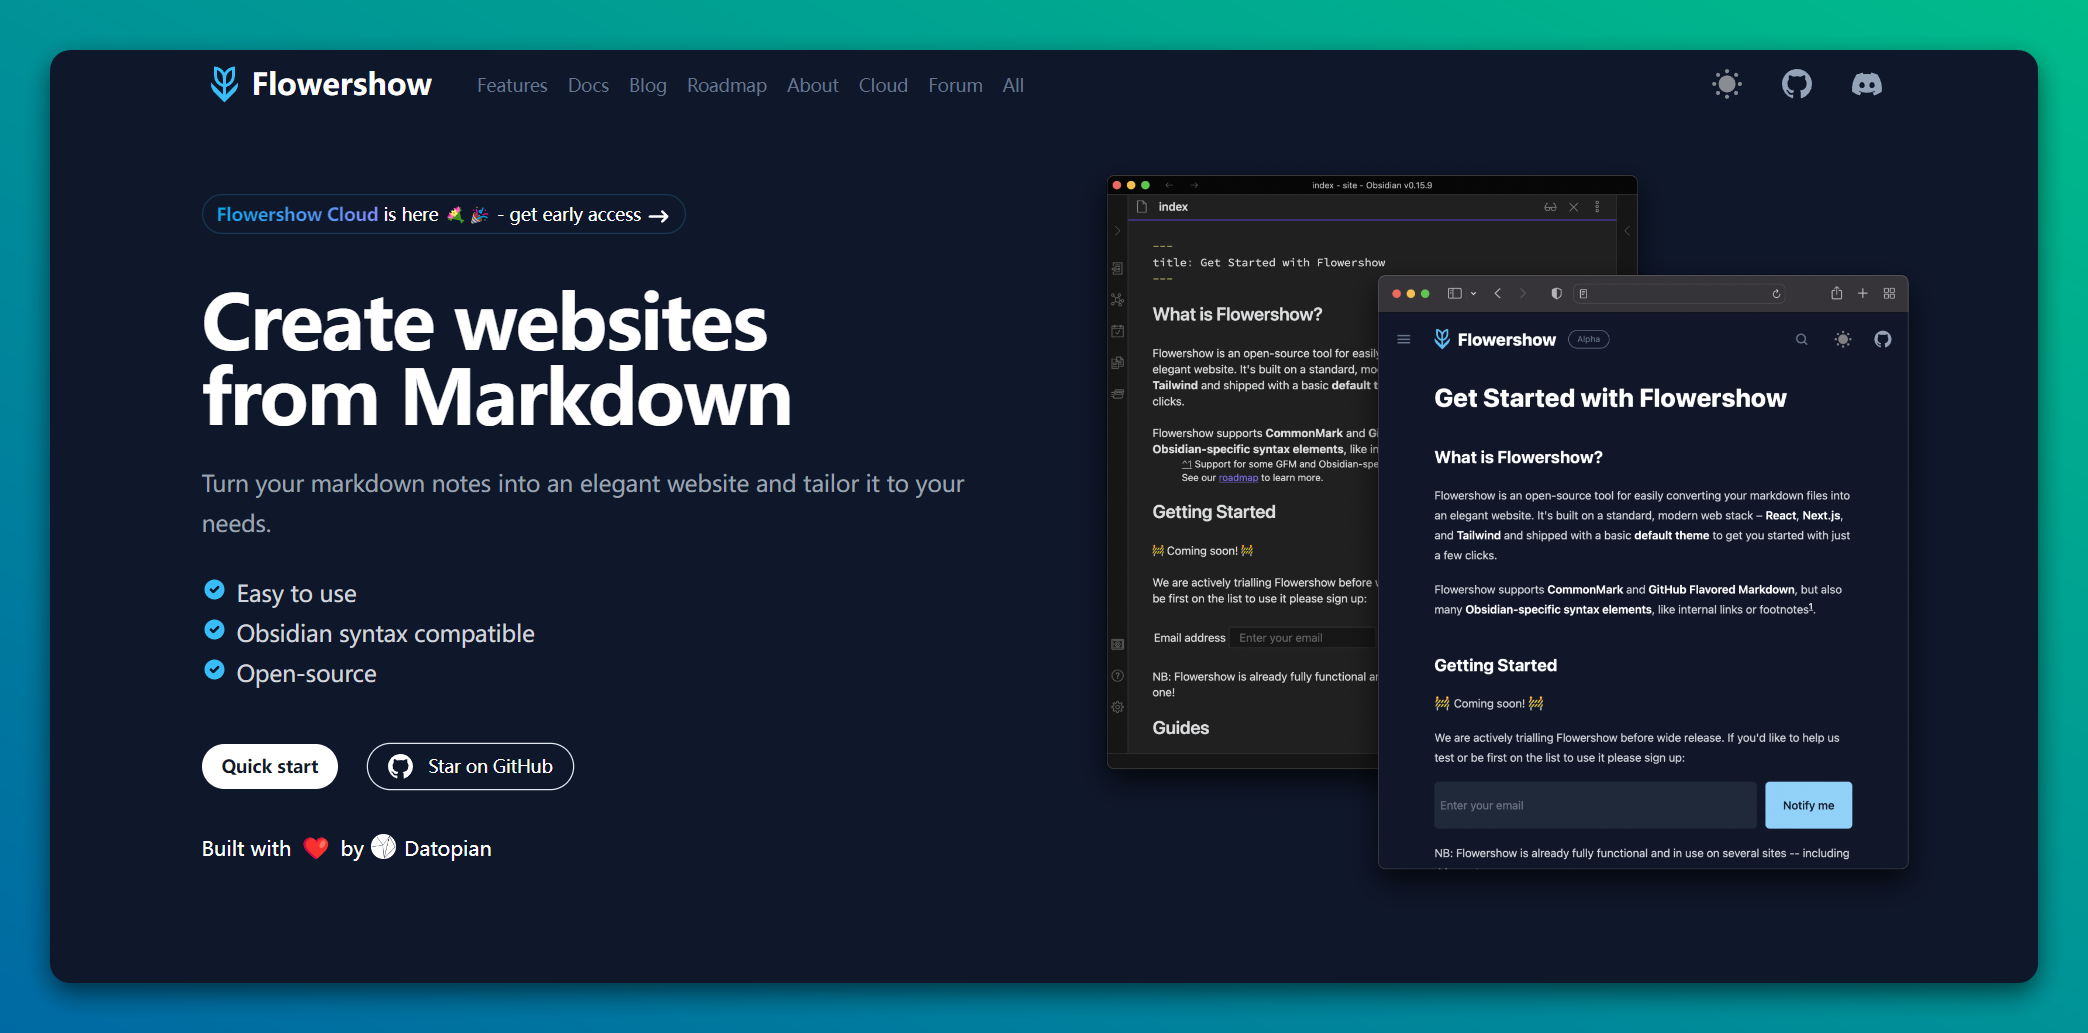Click the checkmark beside Open-source
The image size is (2088, 1033).
tap(214, 670)
